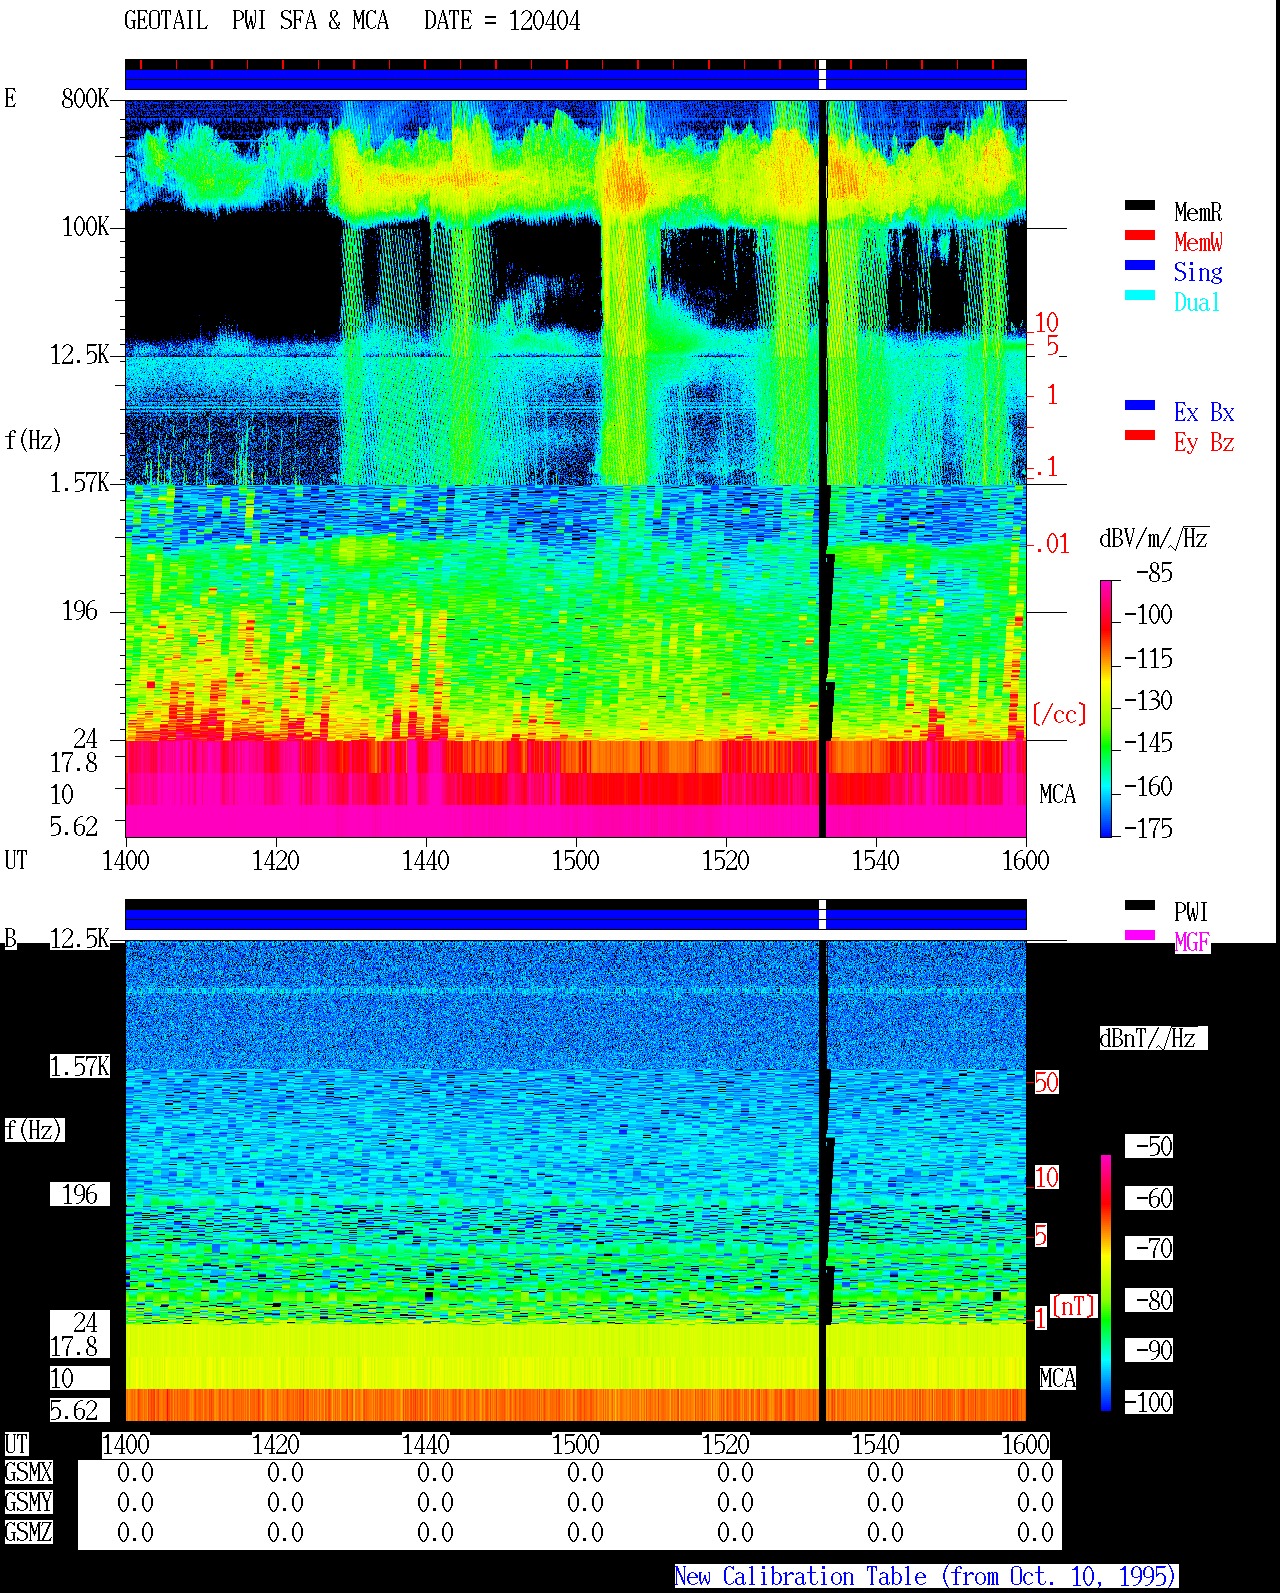Click the dBnT/√Hz magnetic field color bar

pos(1106,1283)
